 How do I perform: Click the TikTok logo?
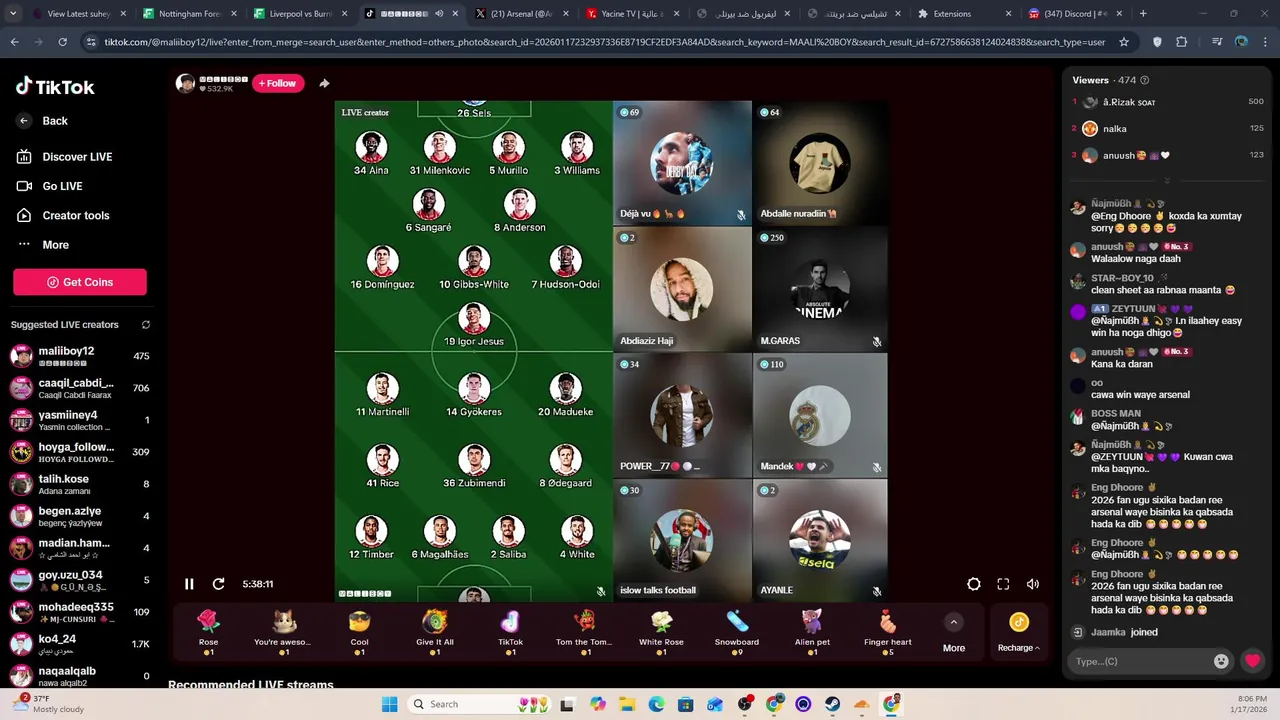coord(55,87)
